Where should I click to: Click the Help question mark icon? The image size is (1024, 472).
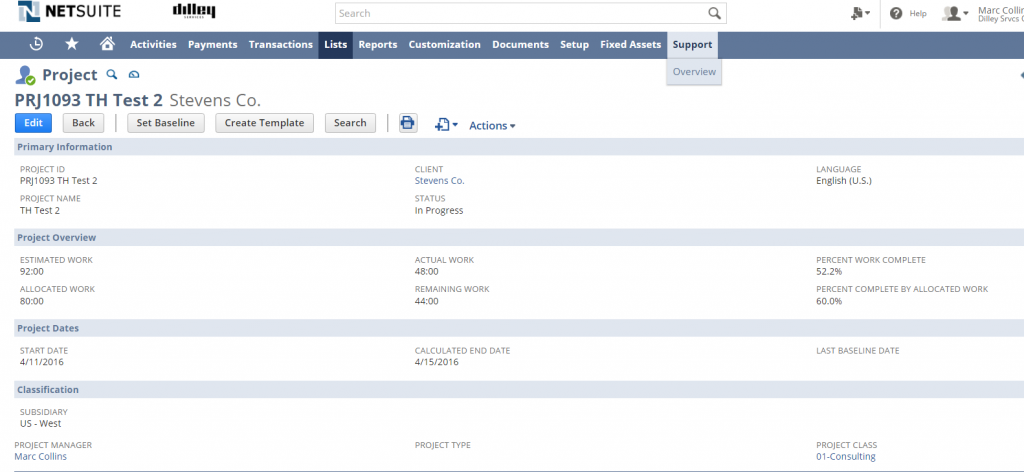pos(896,13)
